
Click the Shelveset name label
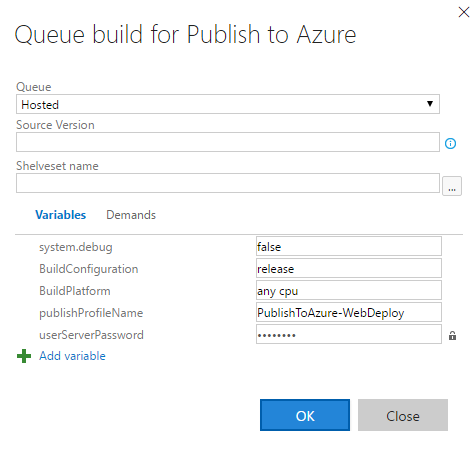pos(57,166)
